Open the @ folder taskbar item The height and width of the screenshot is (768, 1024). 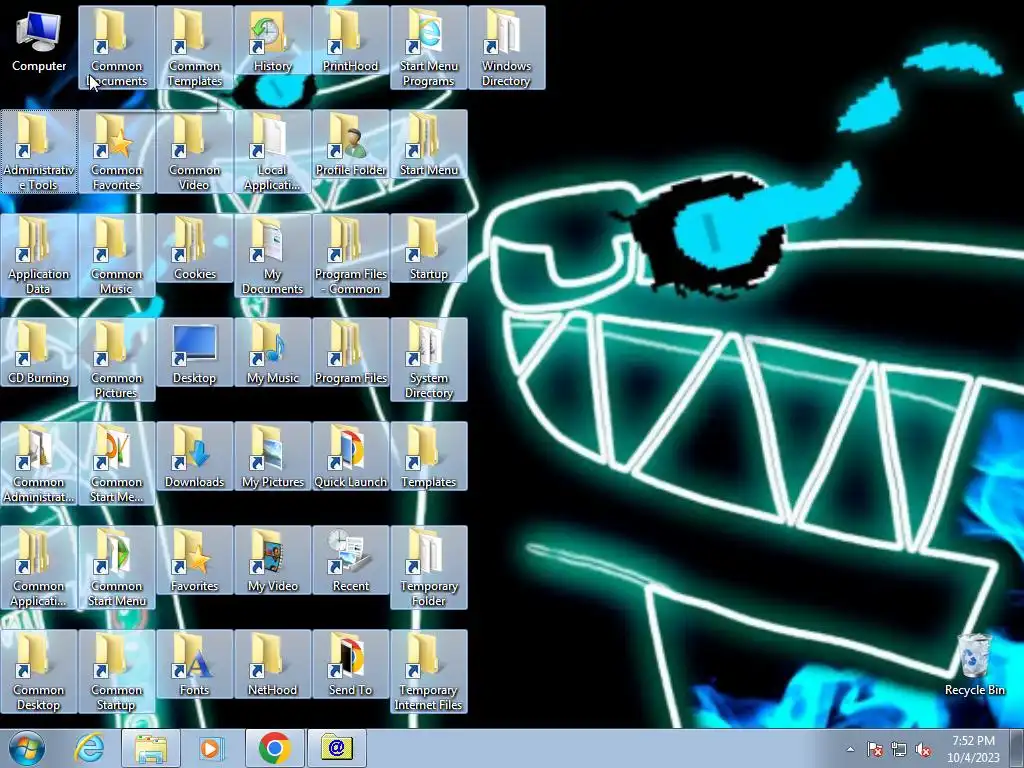[x=336, y=748]
